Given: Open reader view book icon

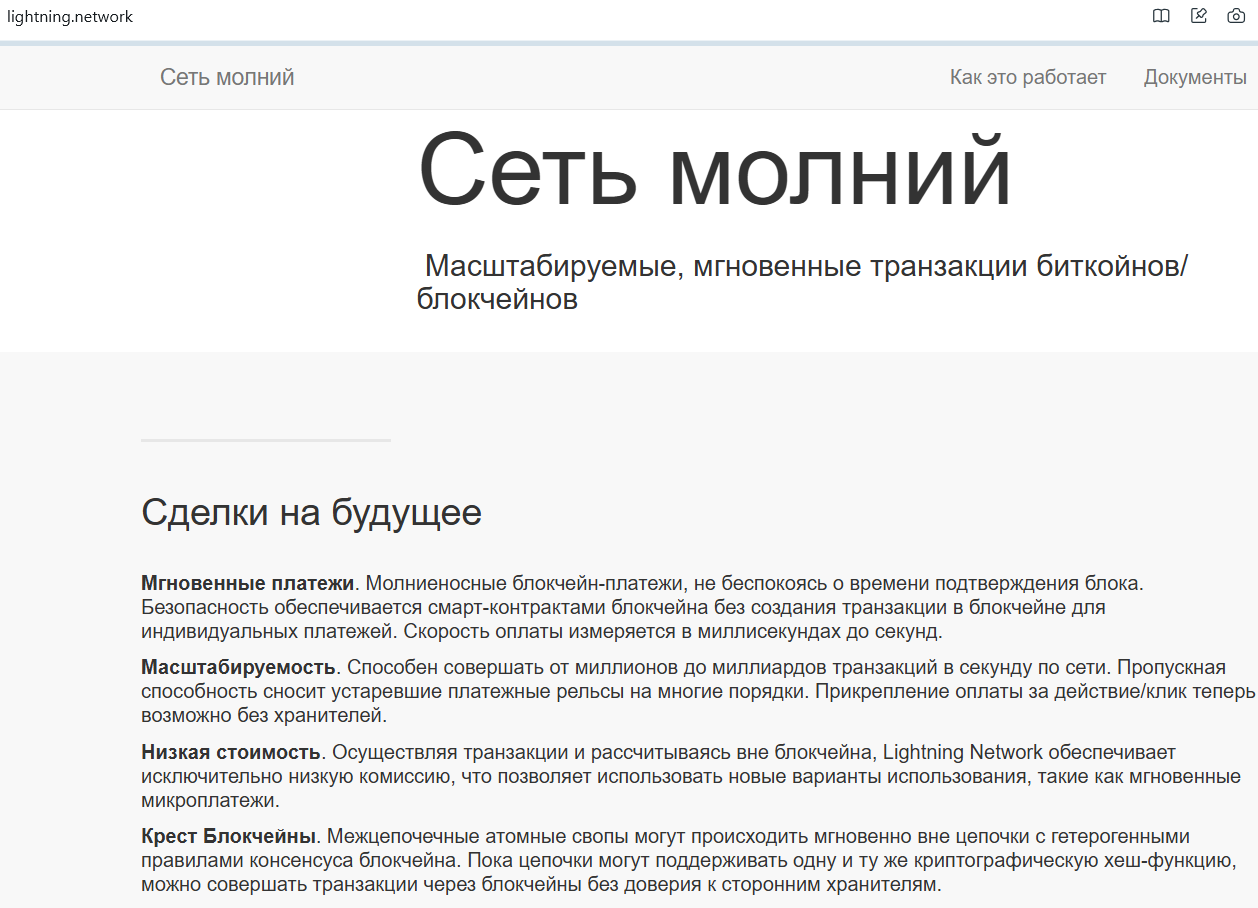Looking at the screenshot, I should [x=1161, y=16].
